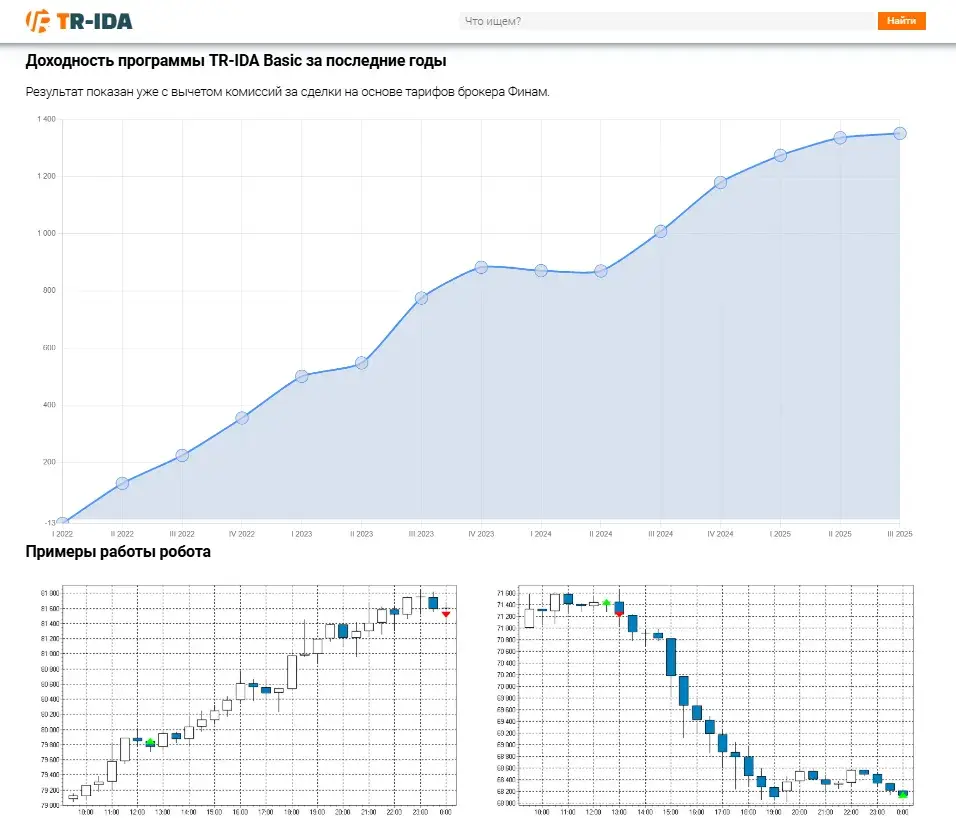
Task: Select the IV 2022 data point
Action: [241, 418]
